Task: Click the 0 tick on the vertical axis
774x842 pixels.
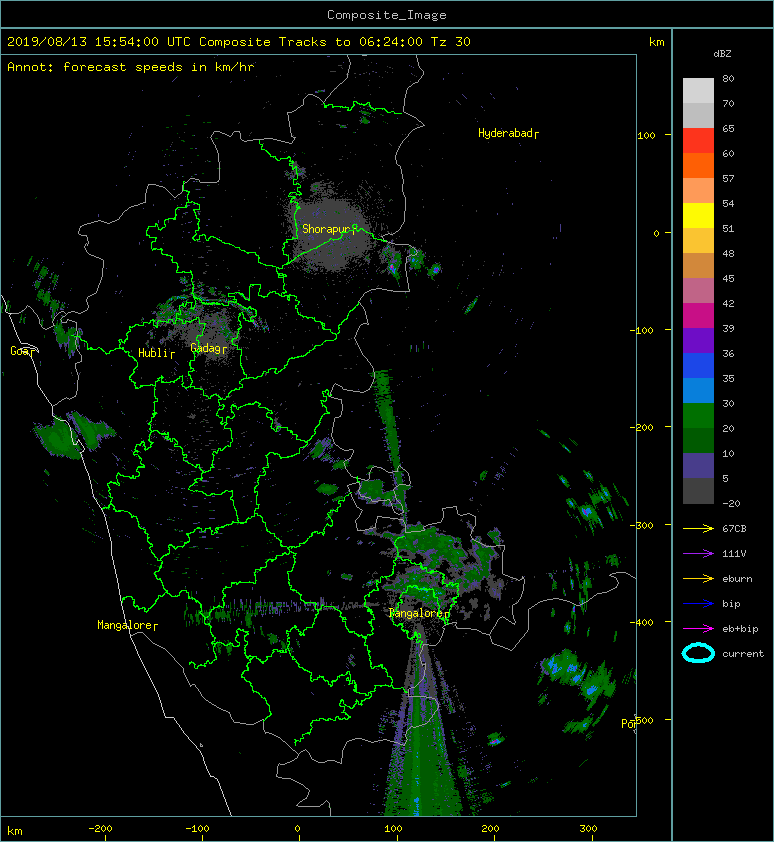Action: click(x=656, y=233)
